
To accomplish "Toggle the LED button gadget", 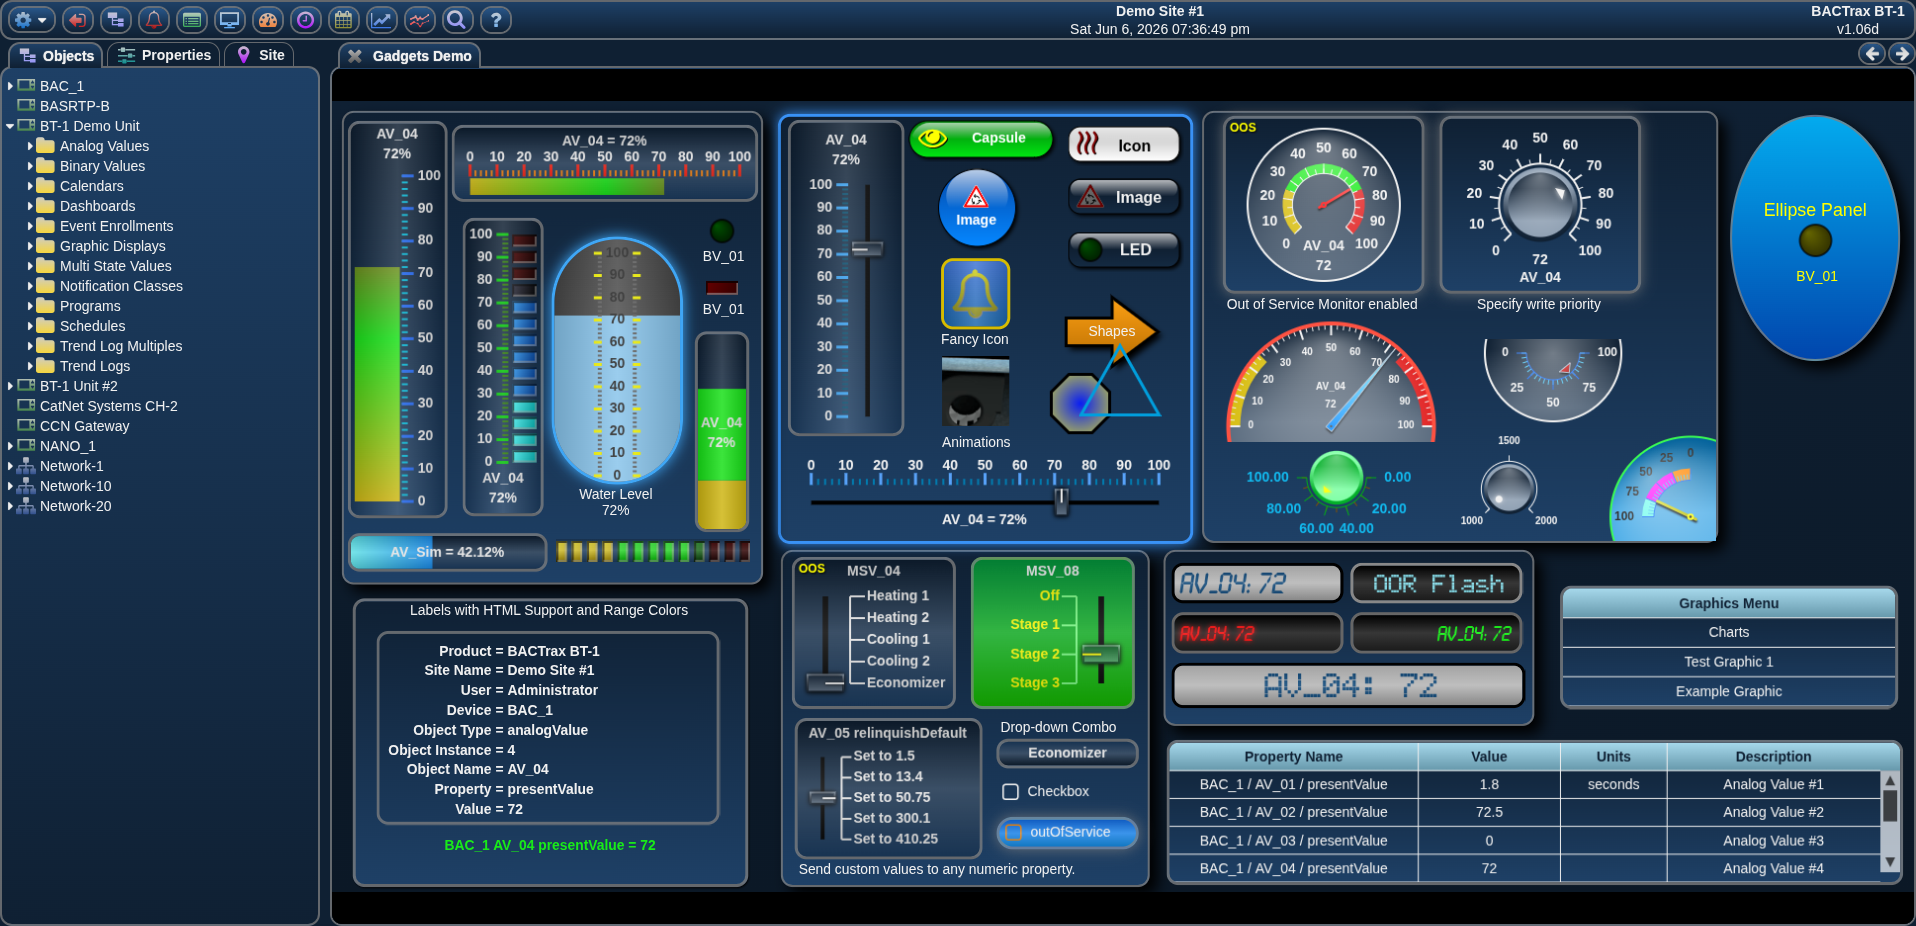I will click(1124, 250).
